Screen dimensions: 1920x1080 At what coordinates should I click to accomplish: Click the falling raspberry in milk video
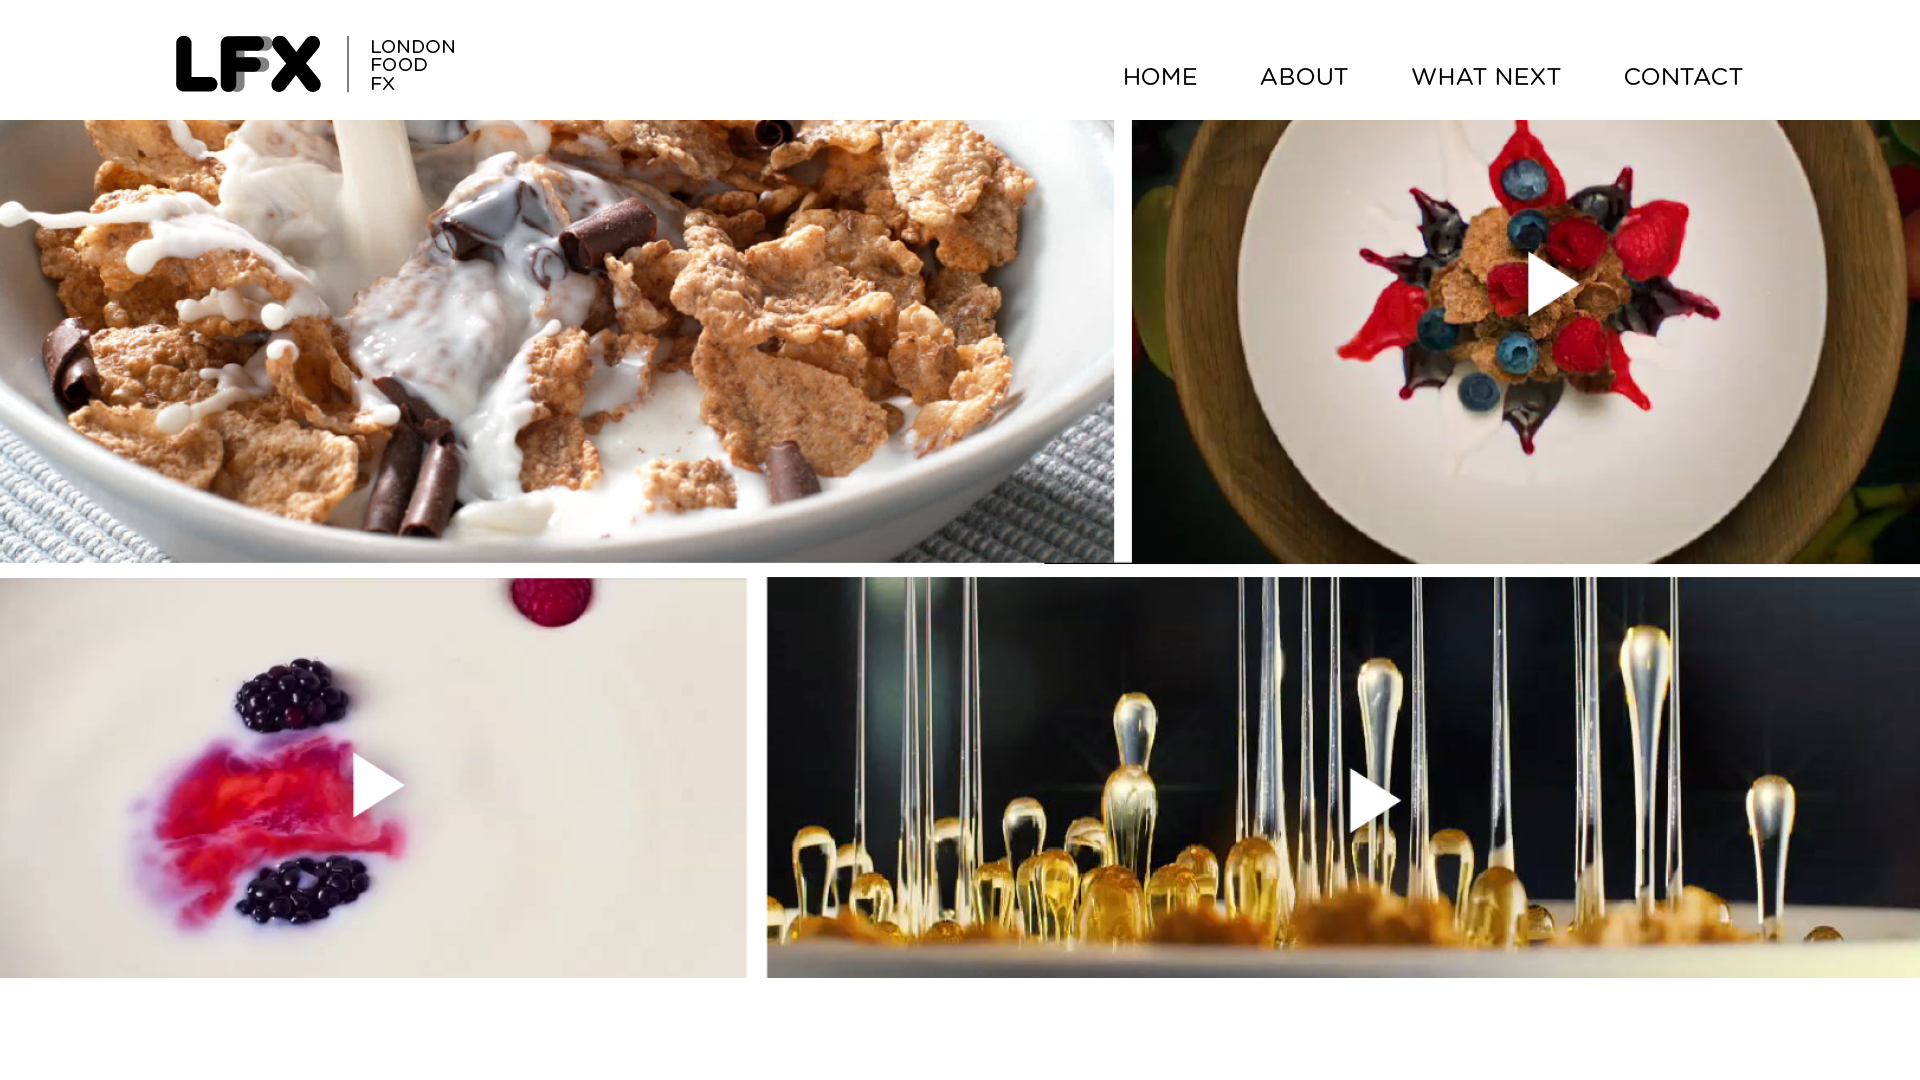pyautogui.click(x=551, y=600)
